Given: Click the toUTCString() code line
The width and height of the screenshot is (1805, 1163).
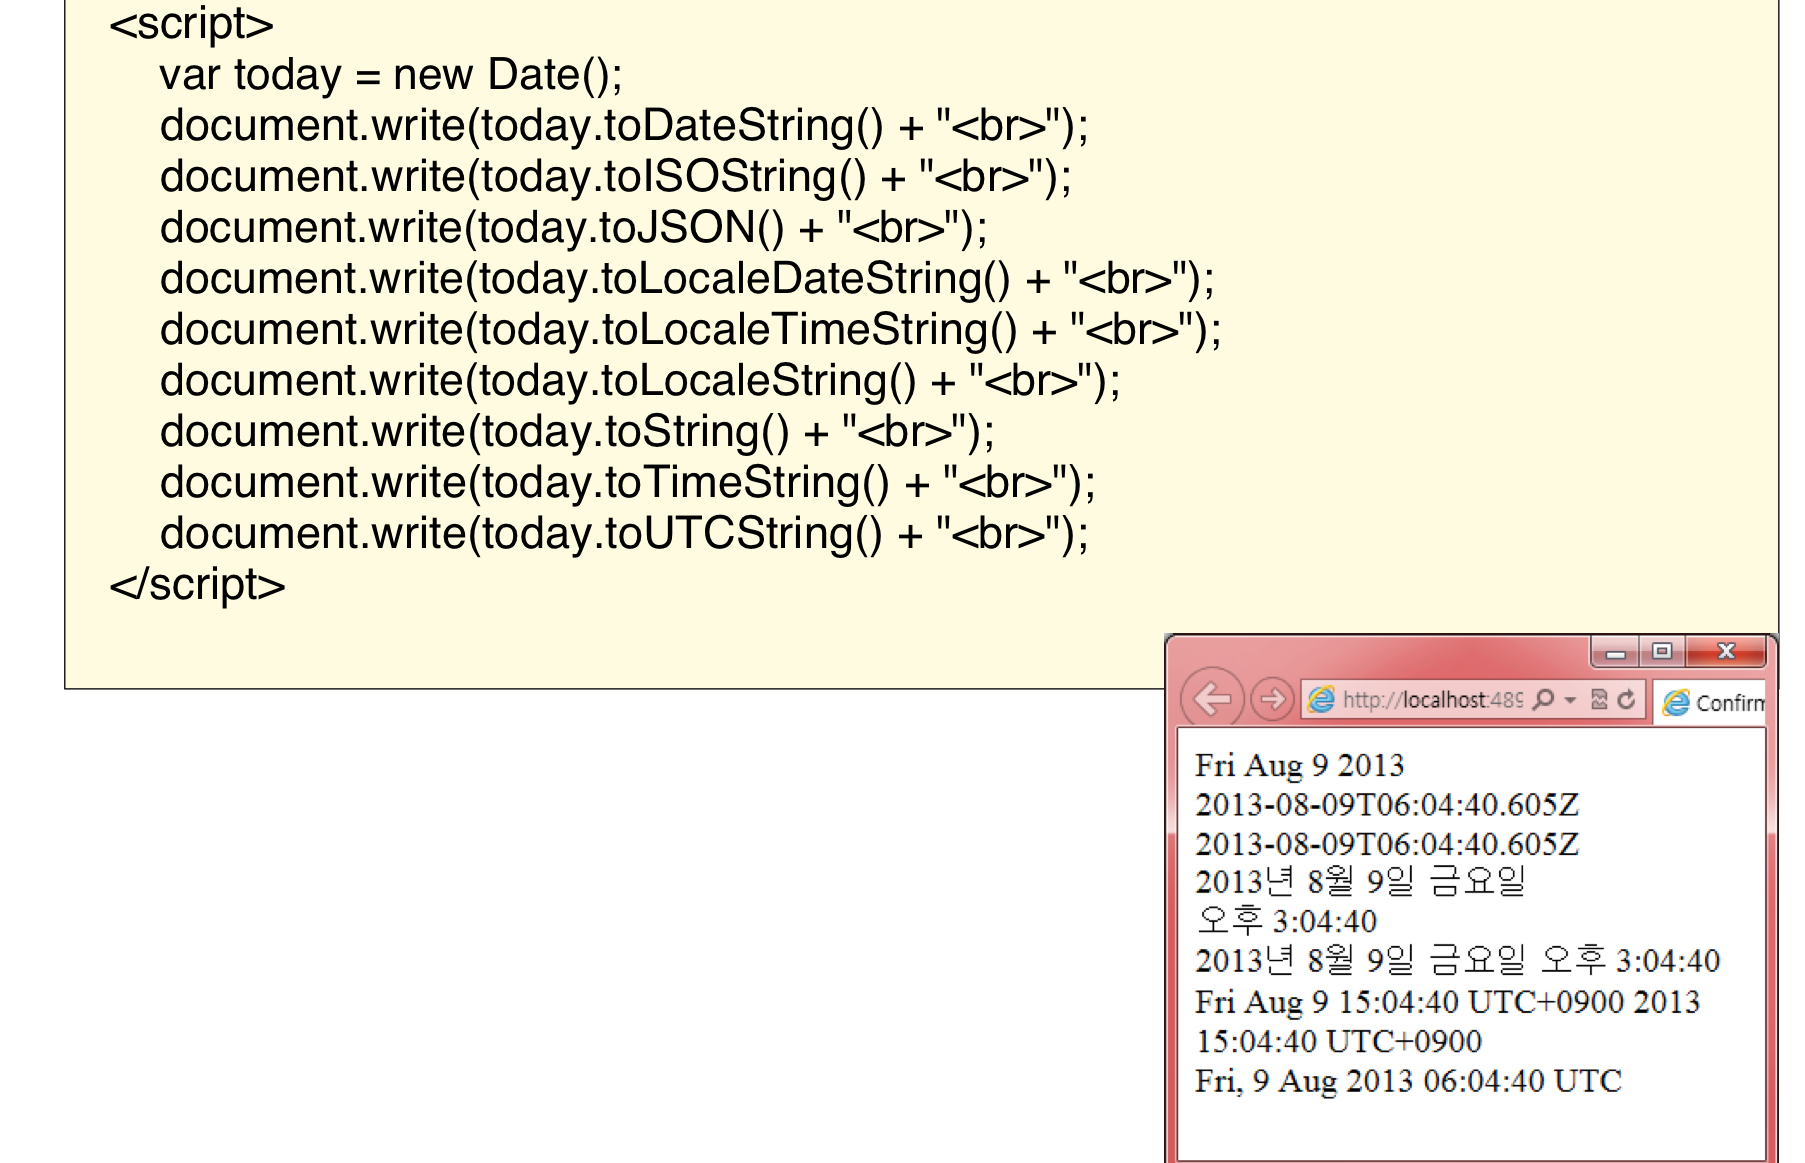Looking at the screenshot, I should coord(624,534).
